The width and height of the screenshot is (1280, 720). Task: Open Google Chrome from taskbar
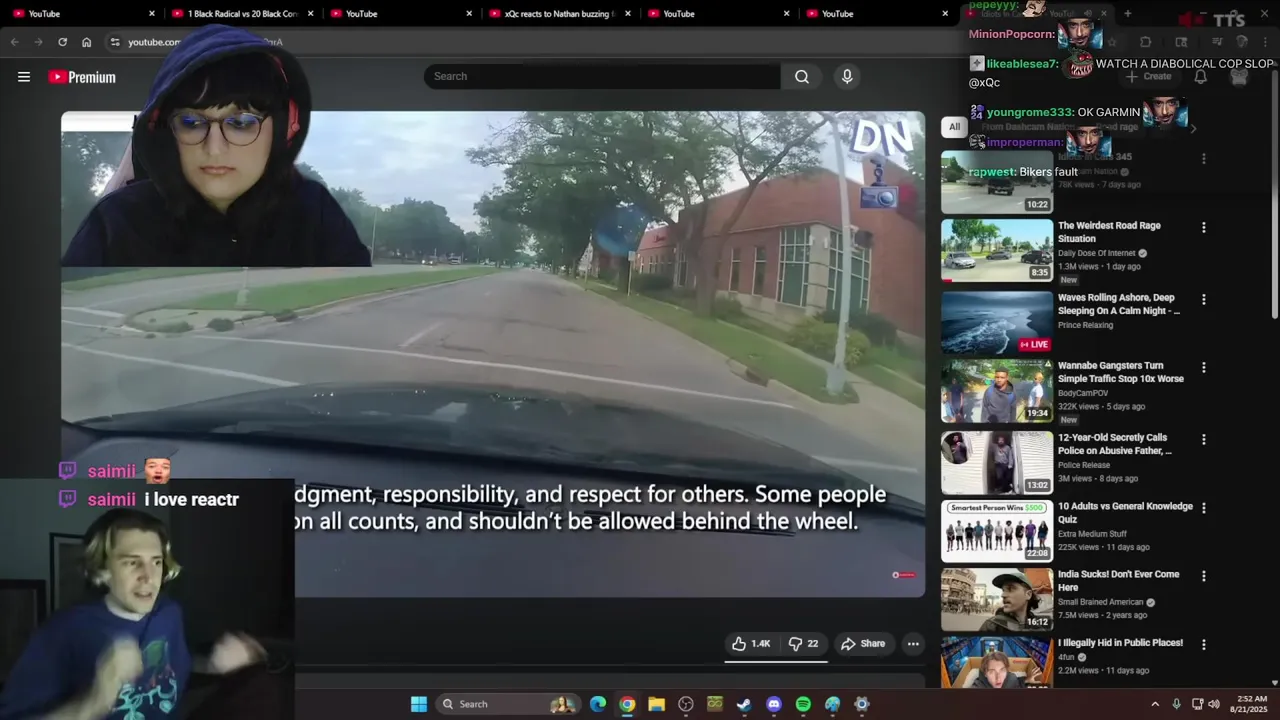pos(627,704)
